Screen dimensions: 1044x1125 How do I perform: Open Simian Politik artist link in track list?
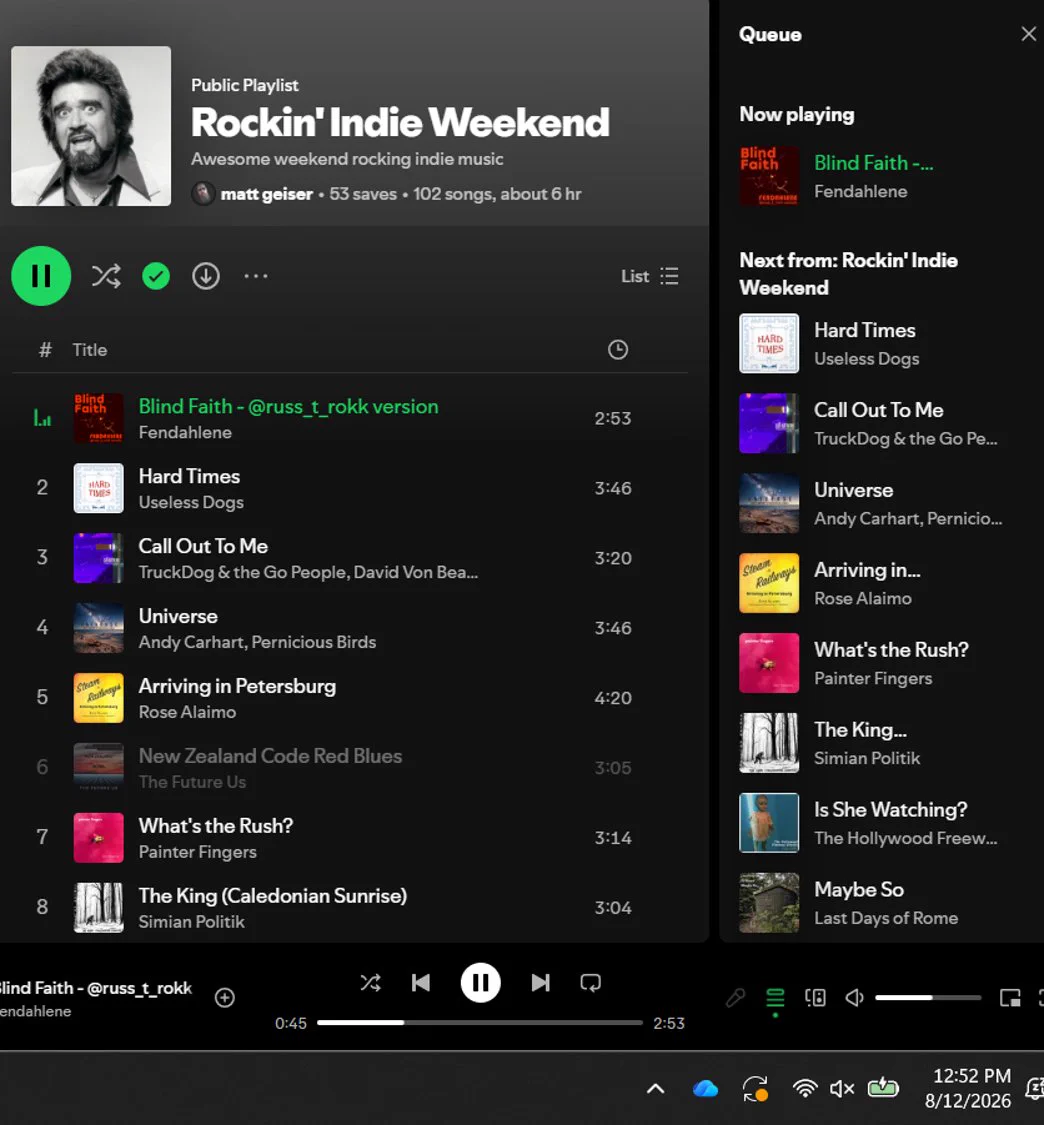click(192, 922)
